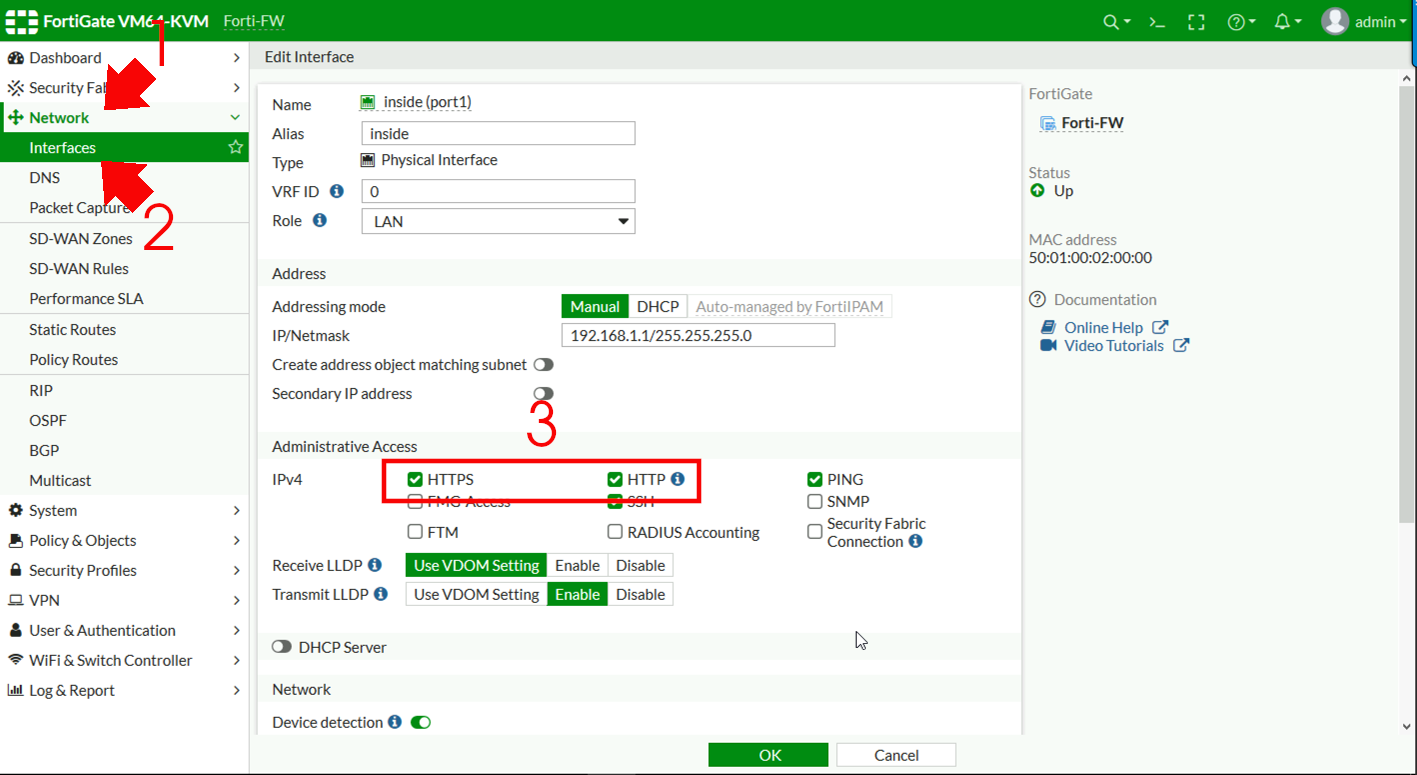Click the VRF ID input field
The image size is (1417, 775).
(x=498, y=191)
